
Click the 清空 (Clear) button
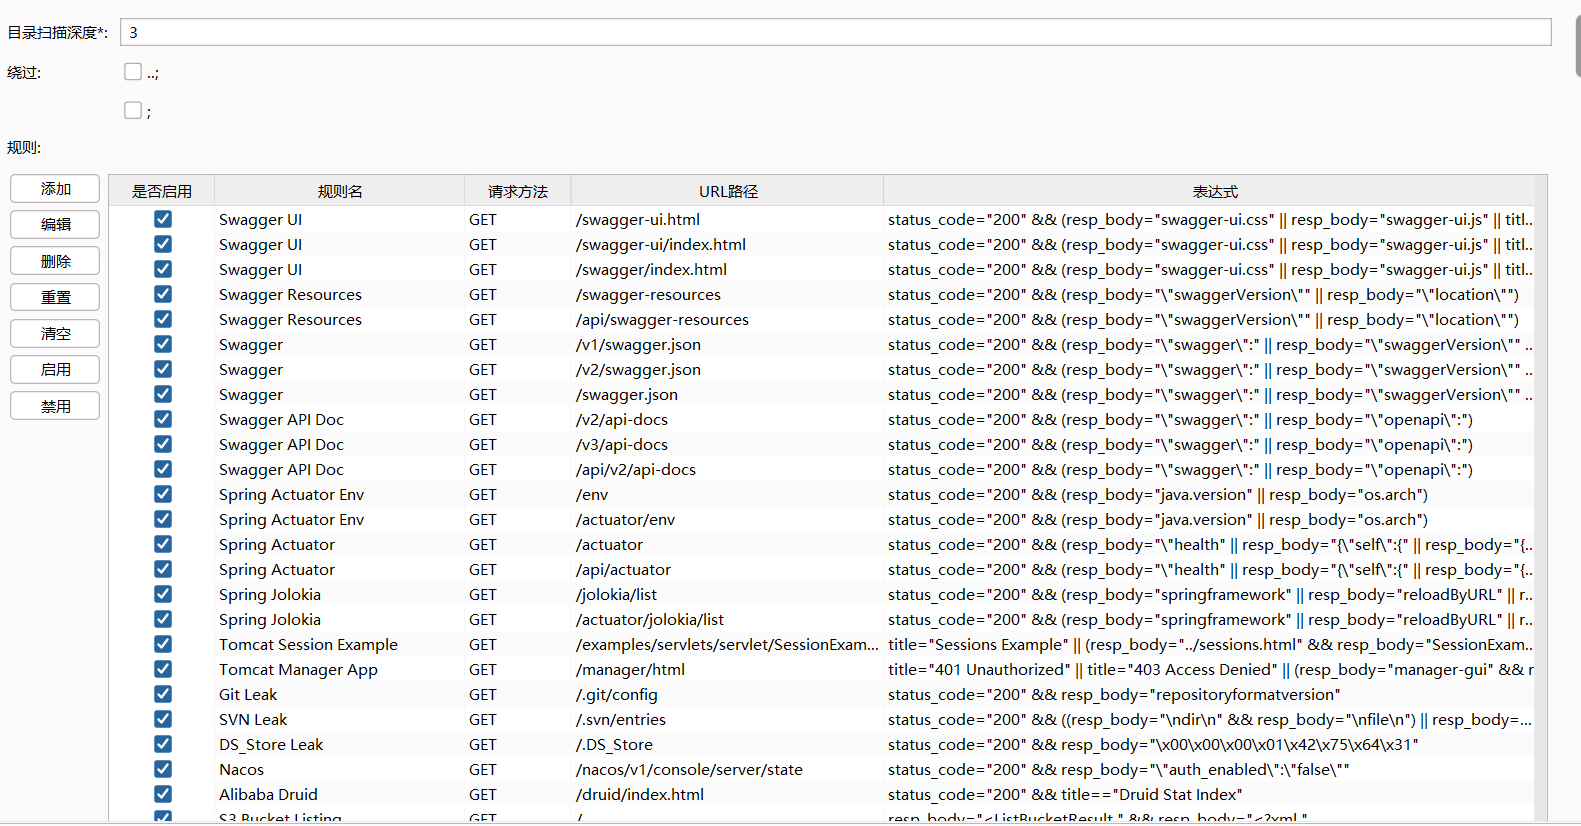point(55,334)
